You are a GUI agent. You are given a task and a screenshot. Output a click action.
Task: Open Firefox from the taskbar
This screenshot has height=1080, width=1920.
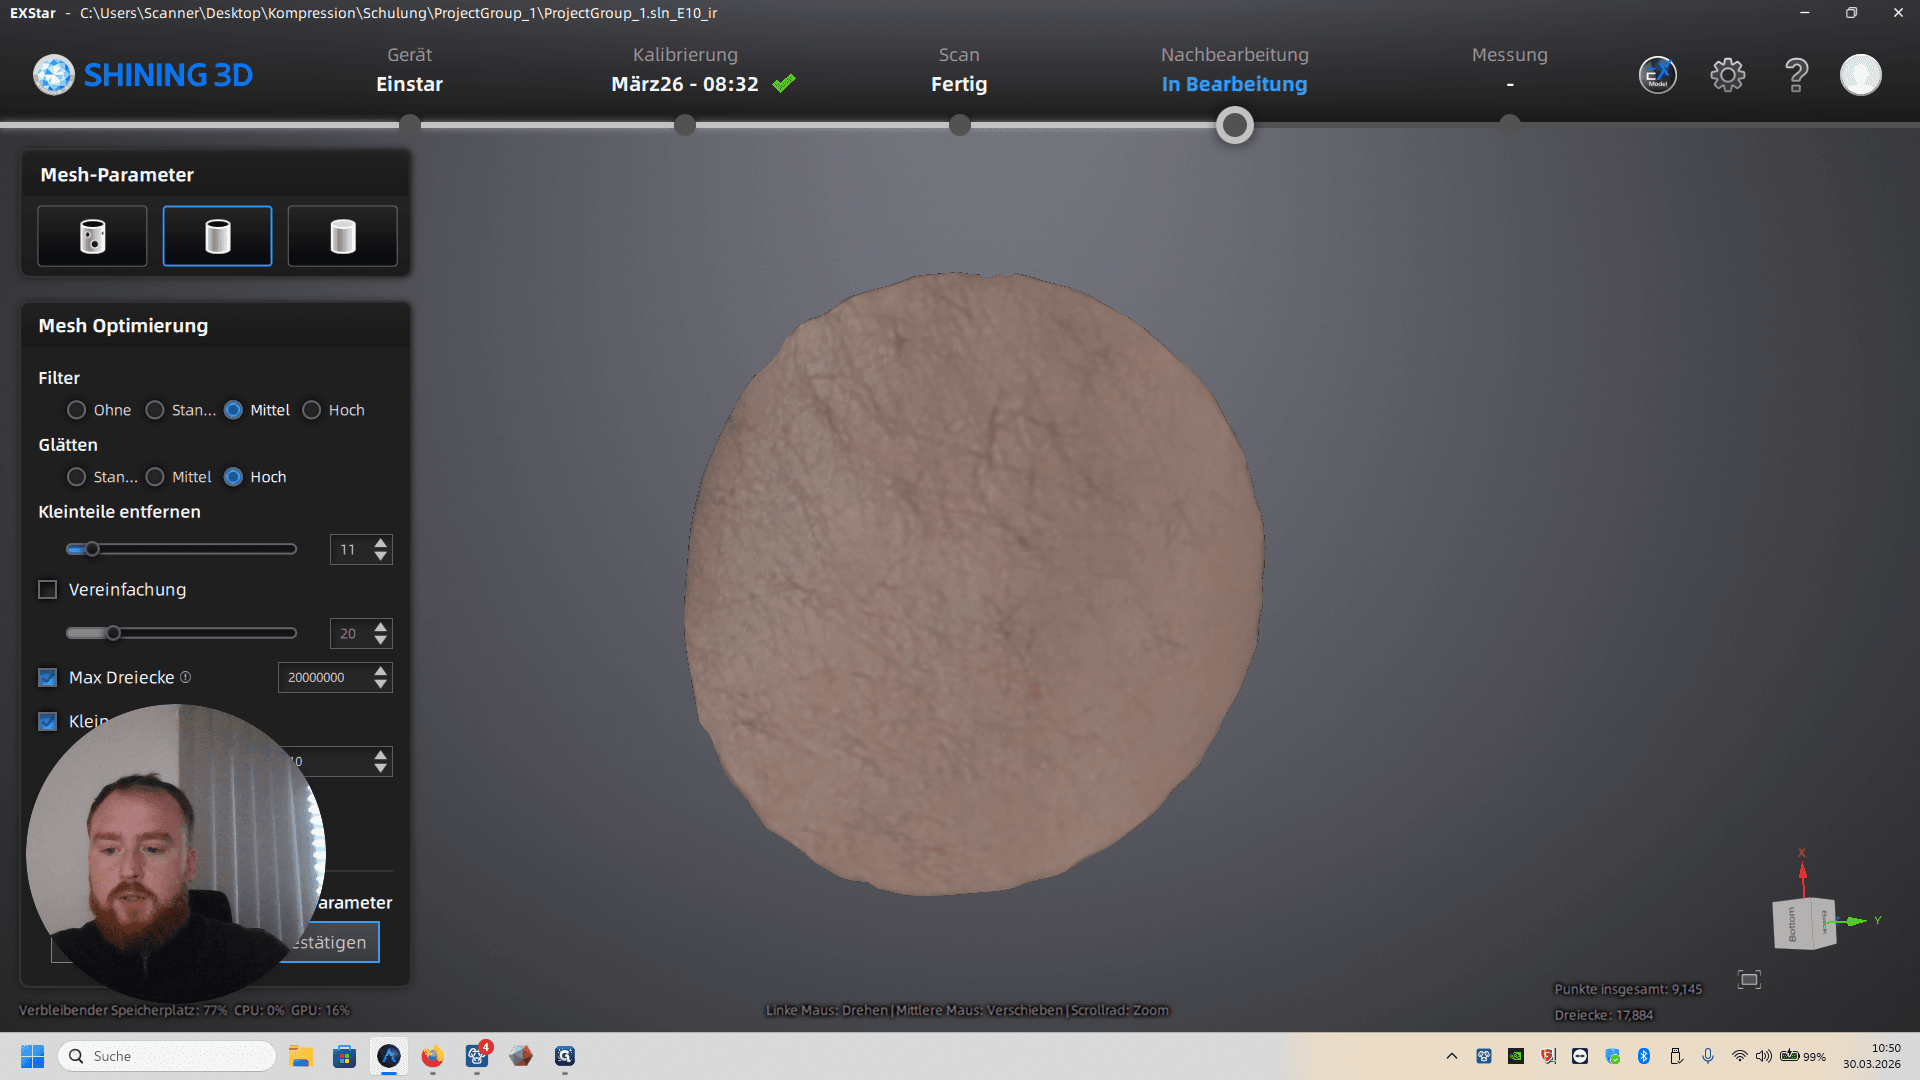coord(432,1056)
